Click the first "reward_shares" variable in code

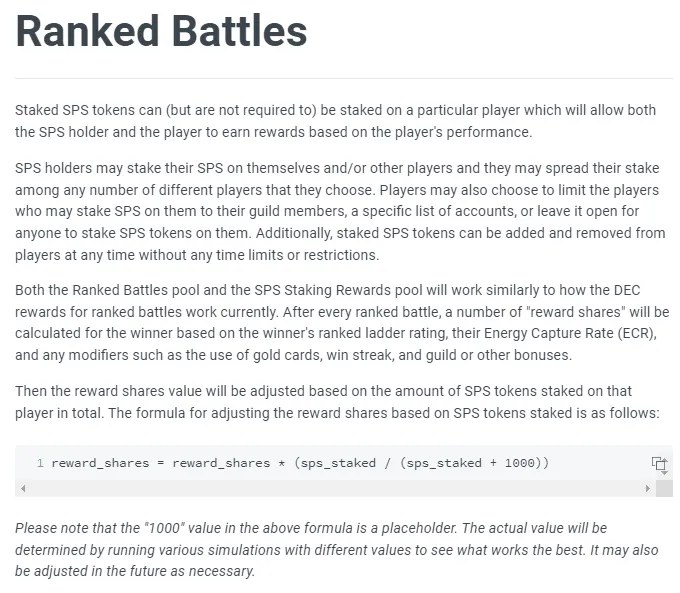pos(100,463)
